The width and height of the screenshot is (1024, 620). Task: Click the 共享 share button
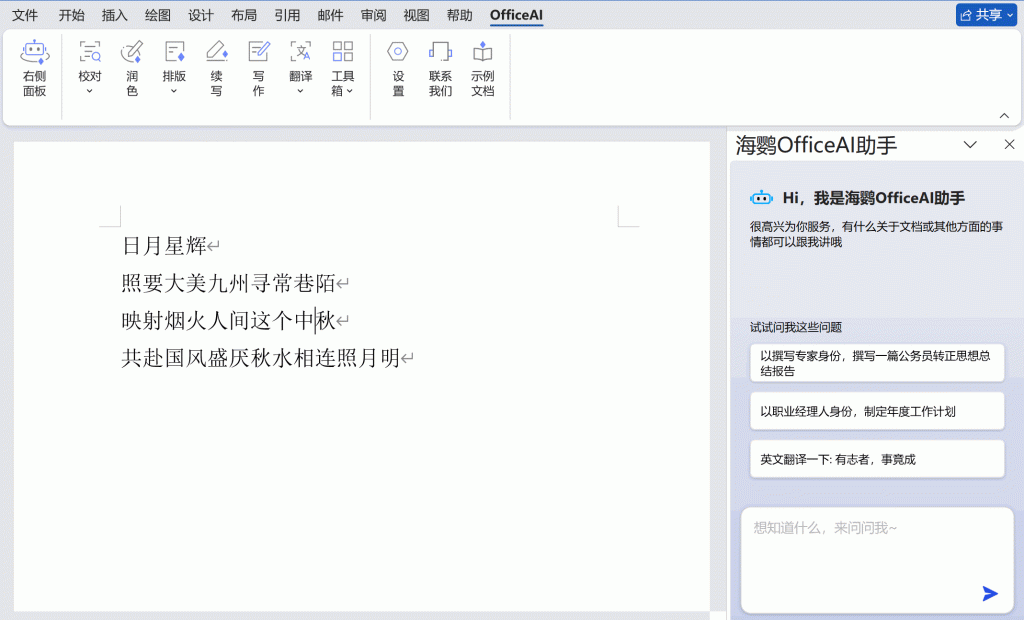pos(985,15)
